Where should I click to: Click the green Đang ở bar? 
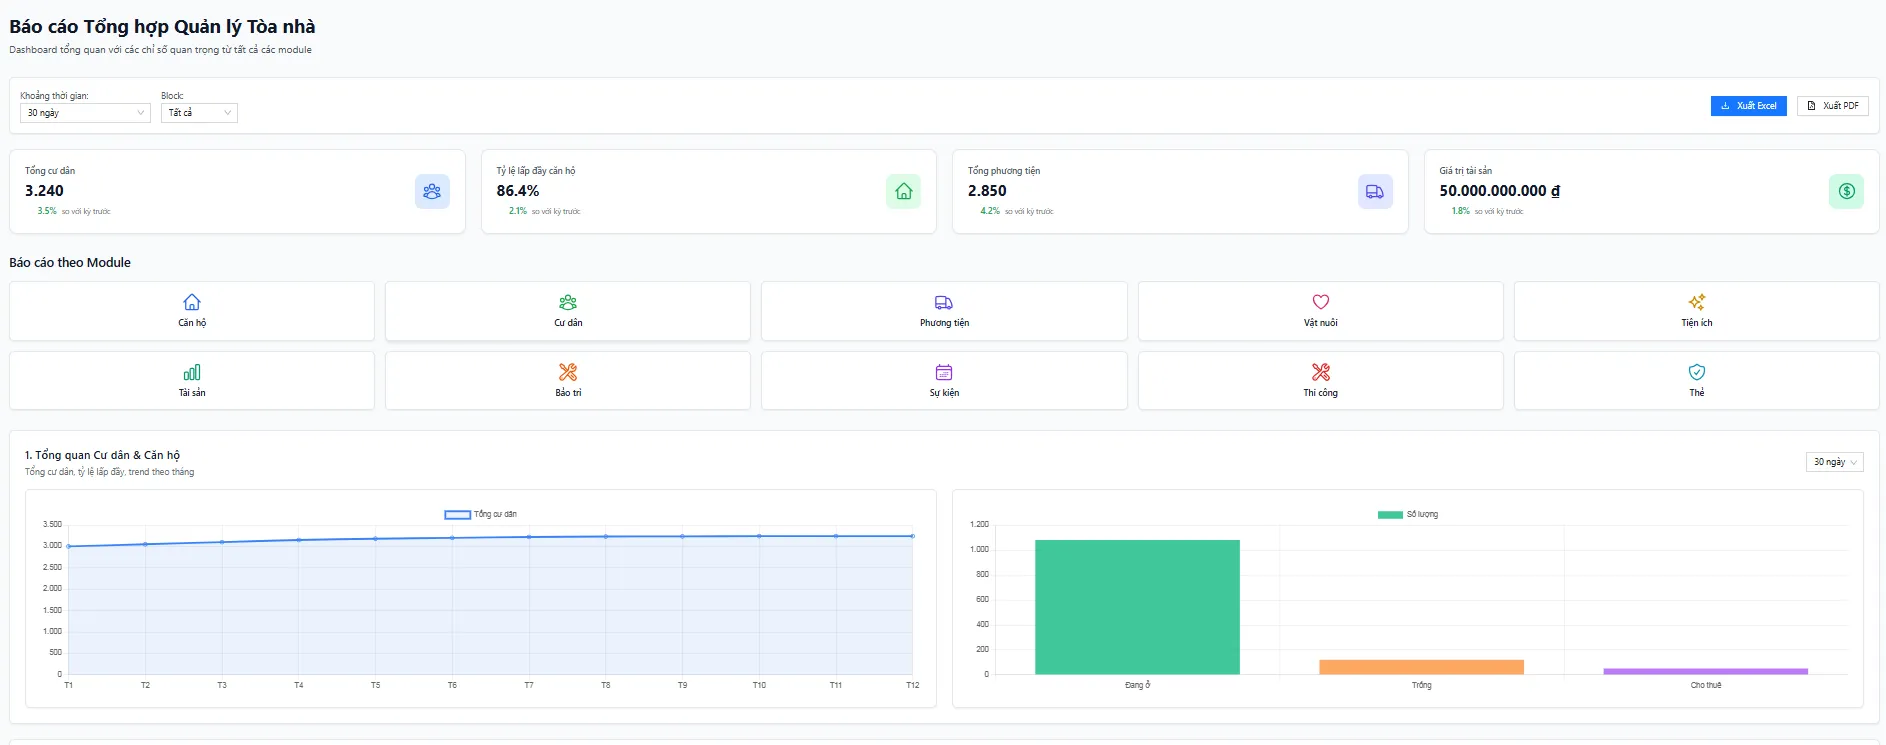(1137, 607)
